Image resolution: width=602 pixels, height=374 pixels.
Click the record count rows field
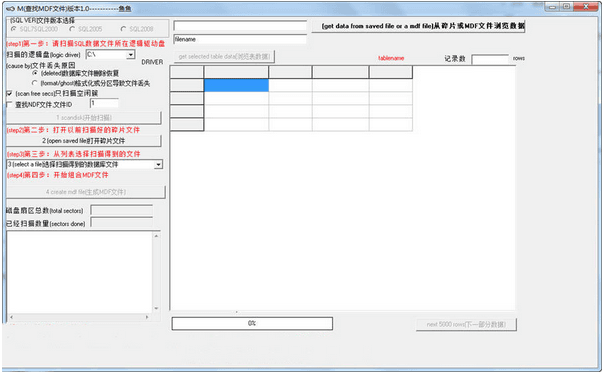pyautogui.click(x=490, y=59)
